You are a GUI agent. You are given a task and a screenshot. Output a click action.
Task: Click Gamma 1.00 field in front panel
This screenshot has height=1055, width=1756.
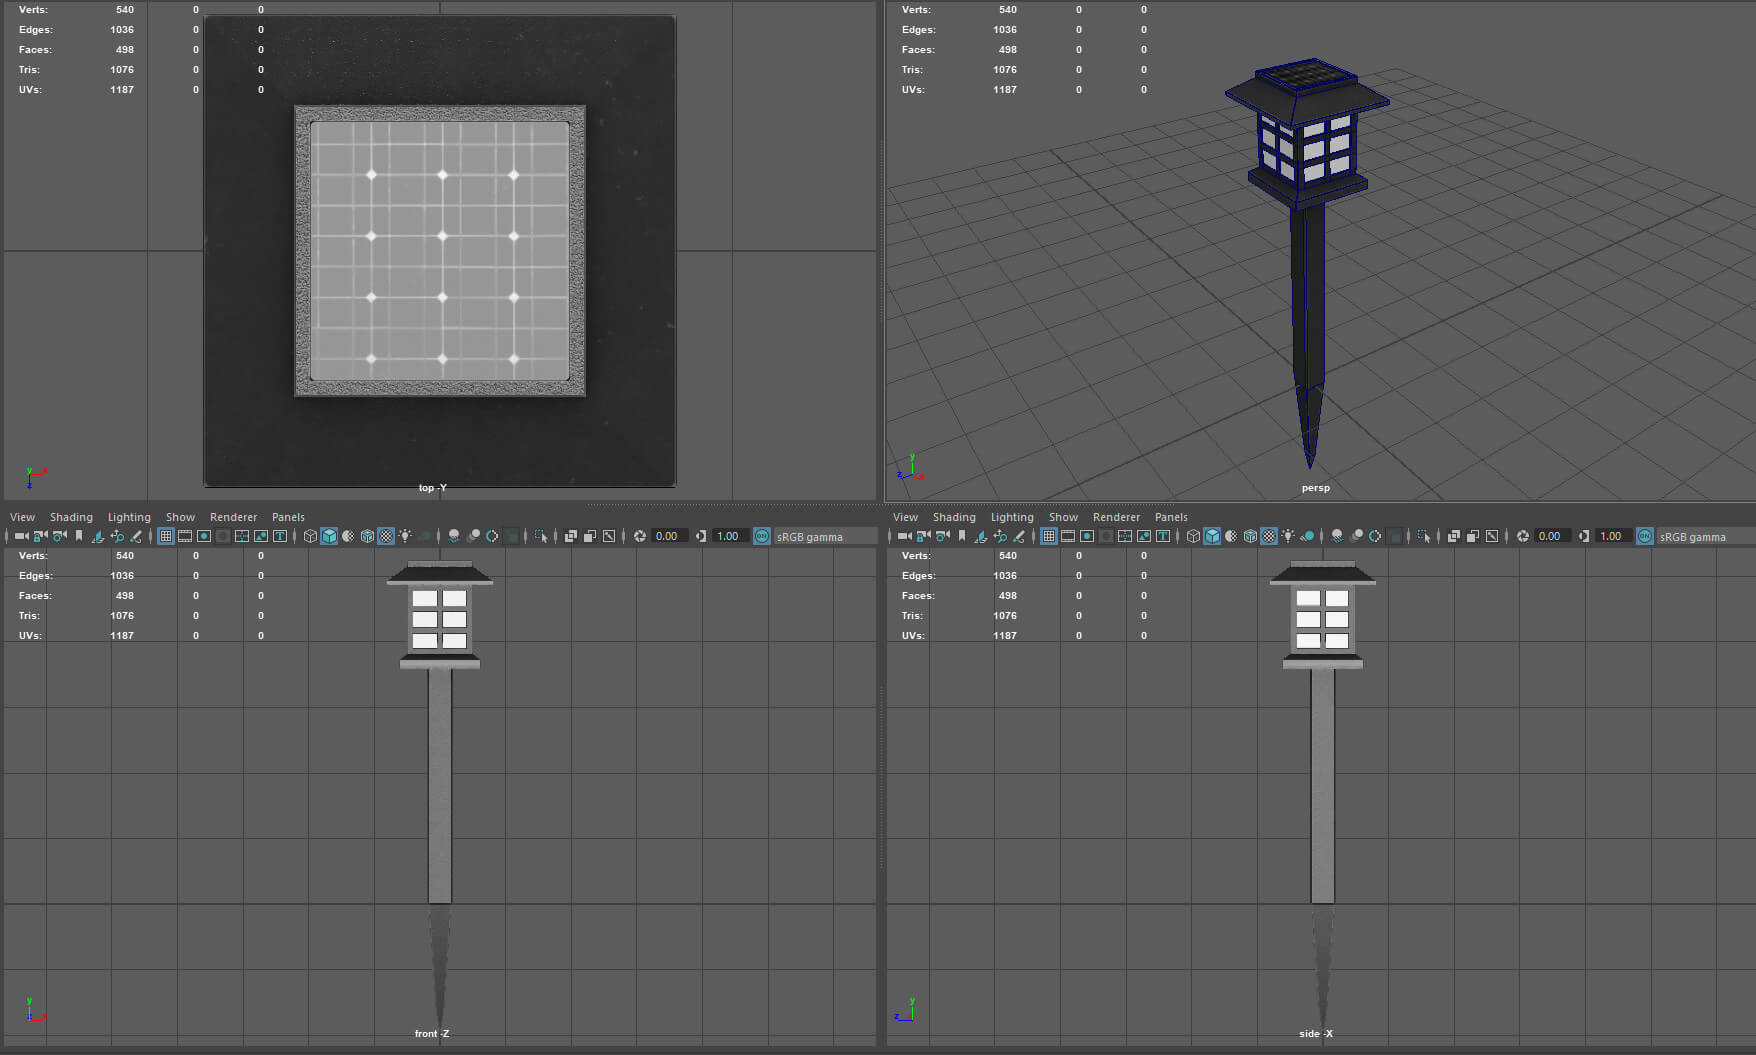point(731,536)
